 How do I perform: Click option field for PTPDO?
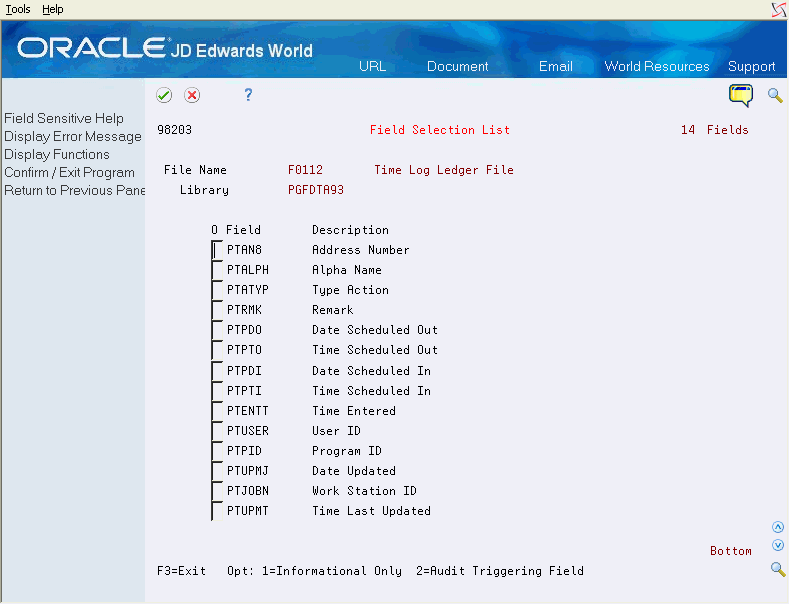coord(217,330)
